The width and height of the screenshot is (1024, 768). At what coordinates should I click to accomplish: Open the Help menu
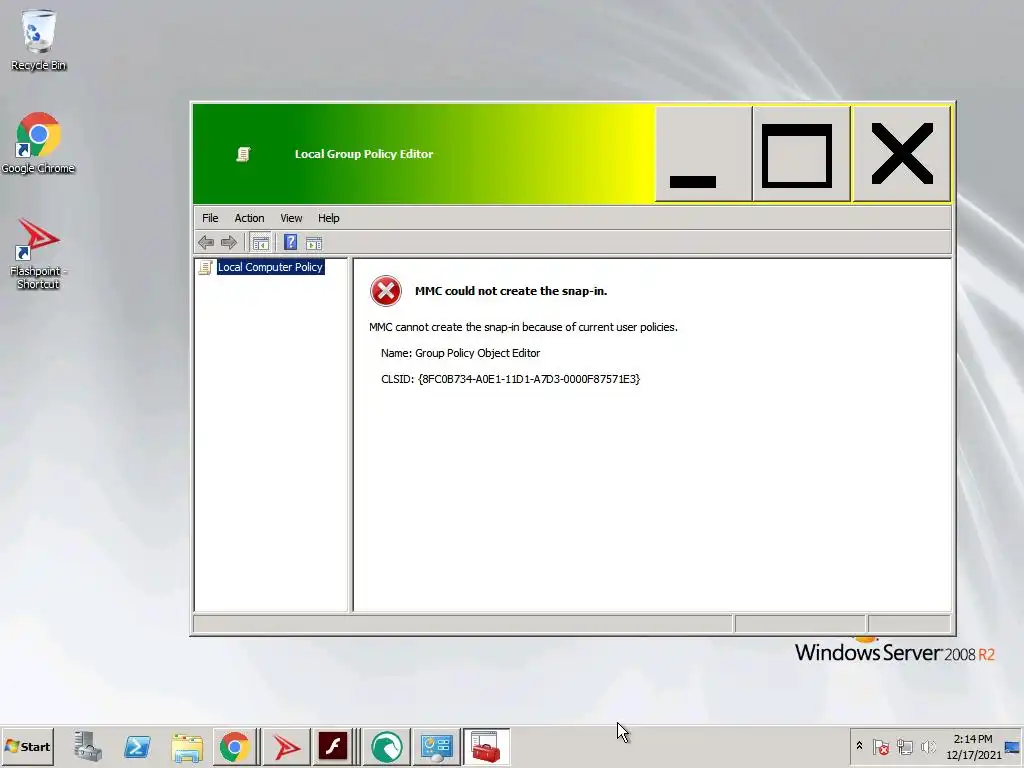[x=328, y=218]
